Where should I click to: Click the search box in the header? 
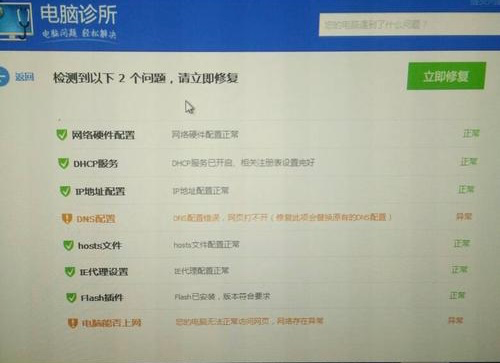click(409, 24)
